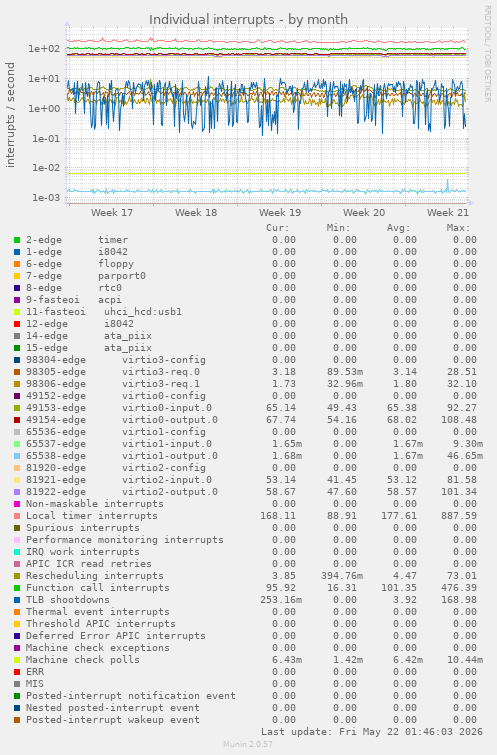
Task: Click the red swatch beside ERR
Action: pos(17,672)
